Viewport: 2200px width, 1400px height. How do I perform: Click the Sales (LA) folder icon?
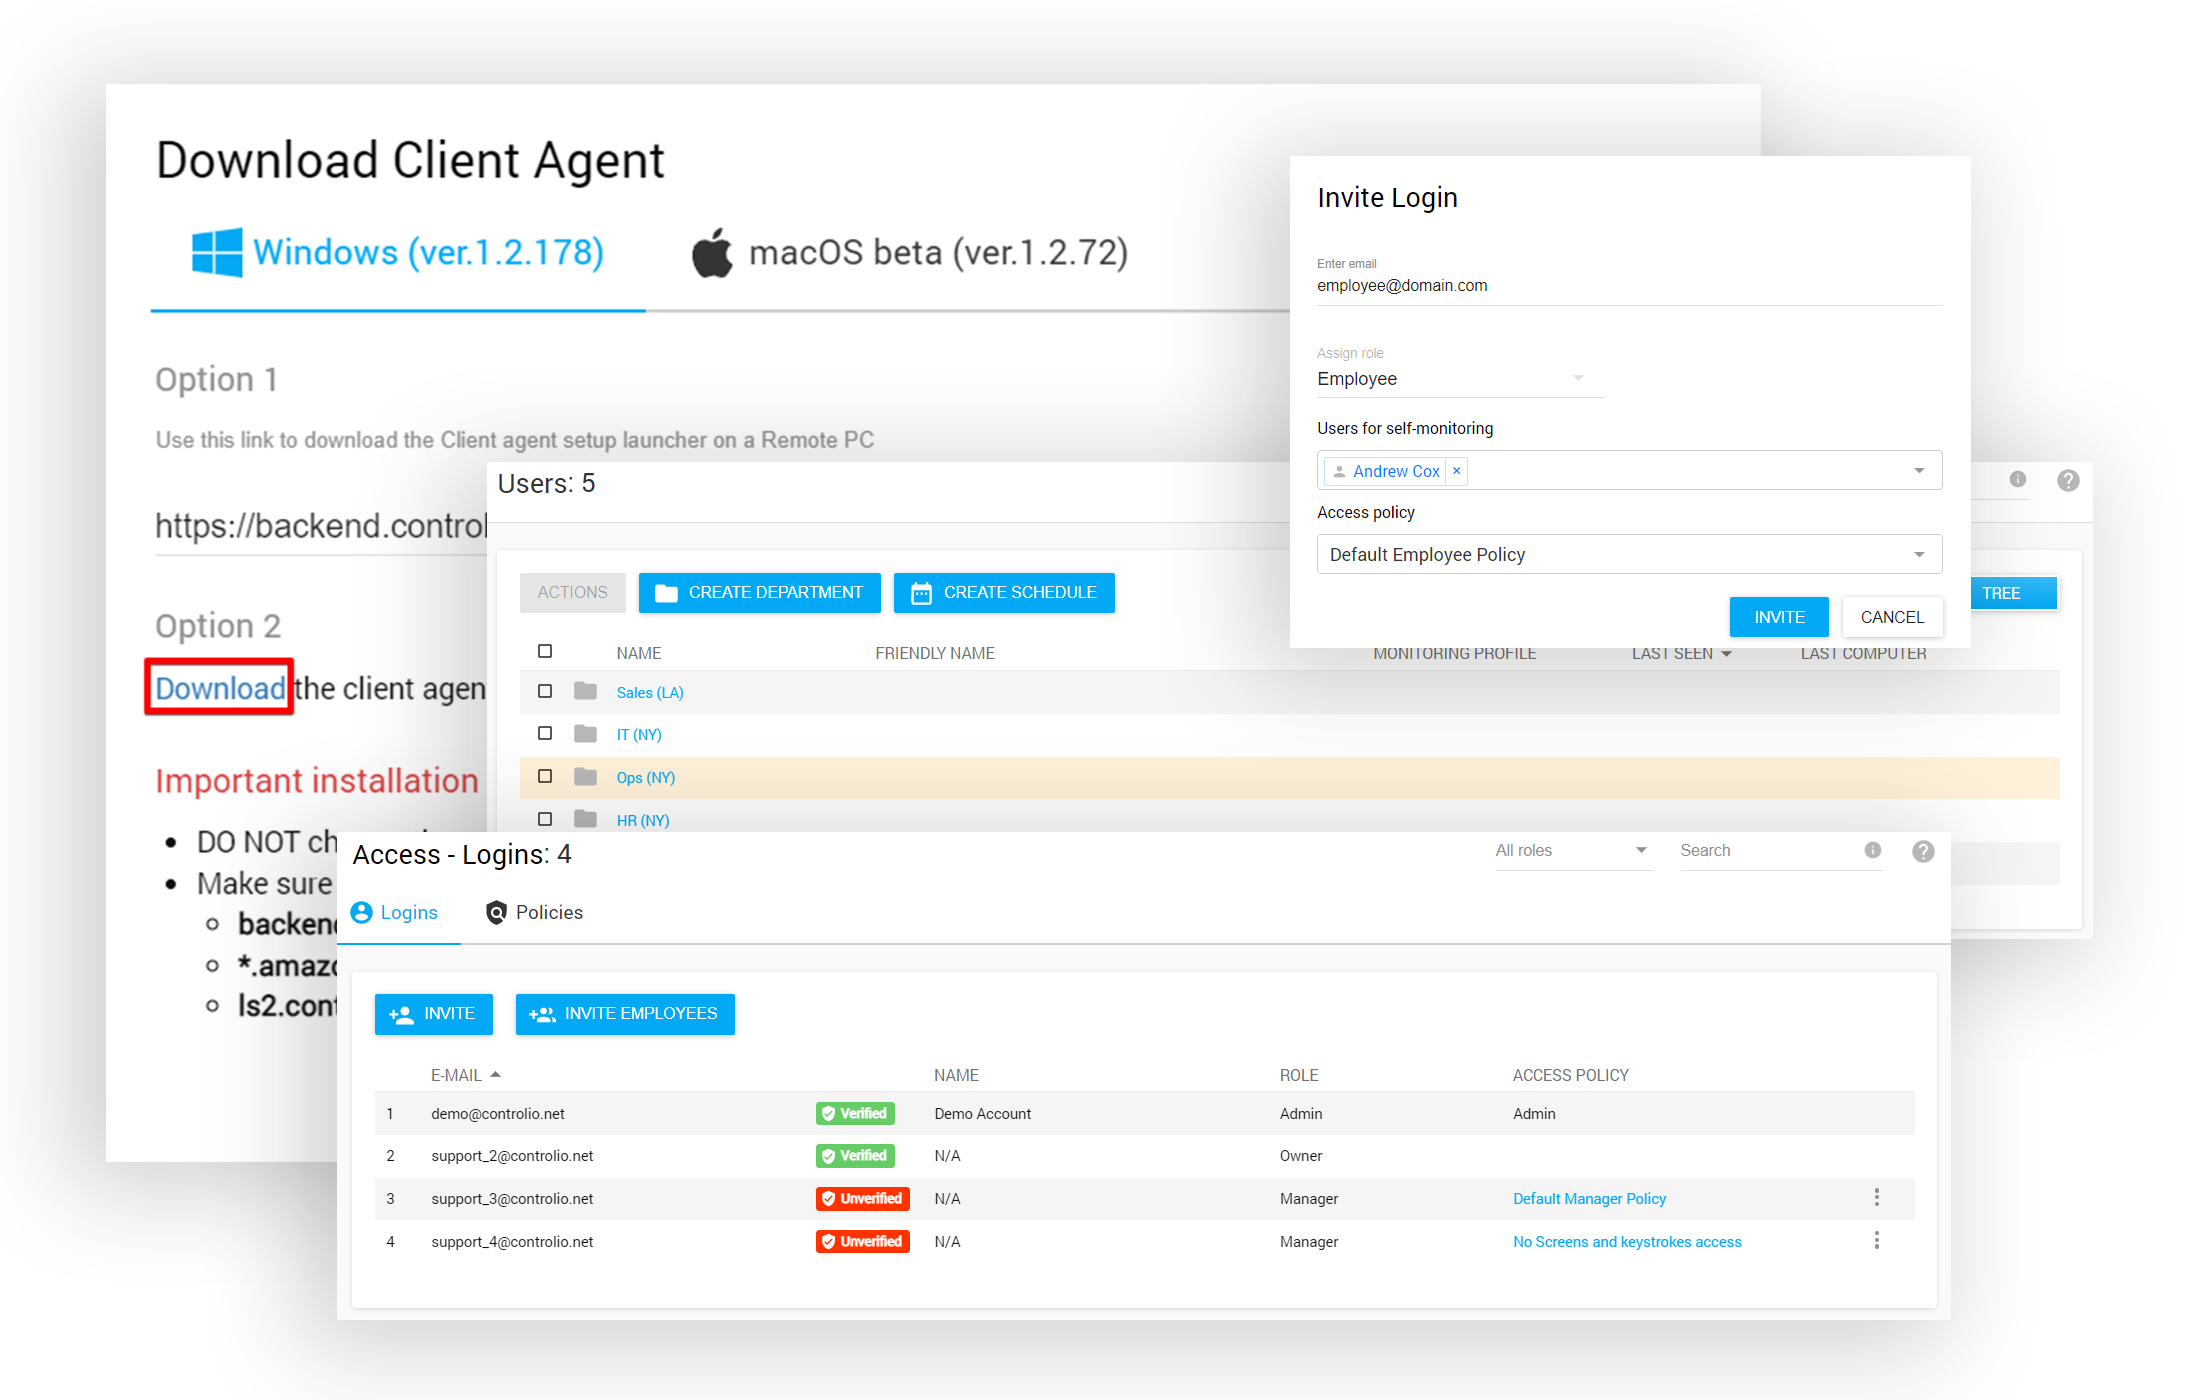[x=585, y=691]
